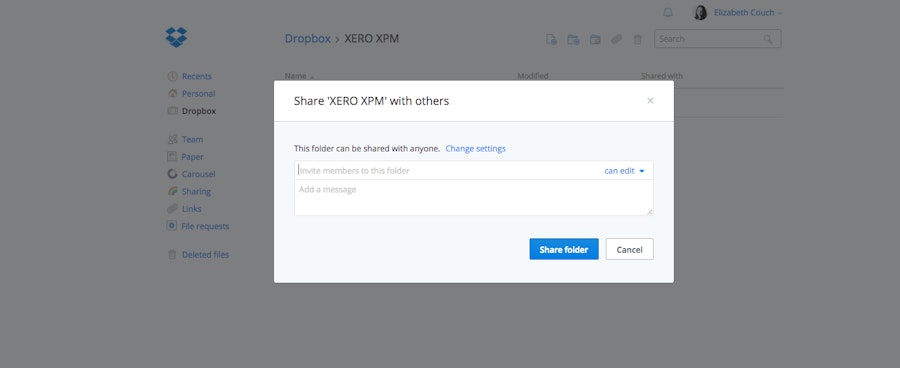Click the Modified column header
This screenshot has width=900, height=368.
pos(533,76)
